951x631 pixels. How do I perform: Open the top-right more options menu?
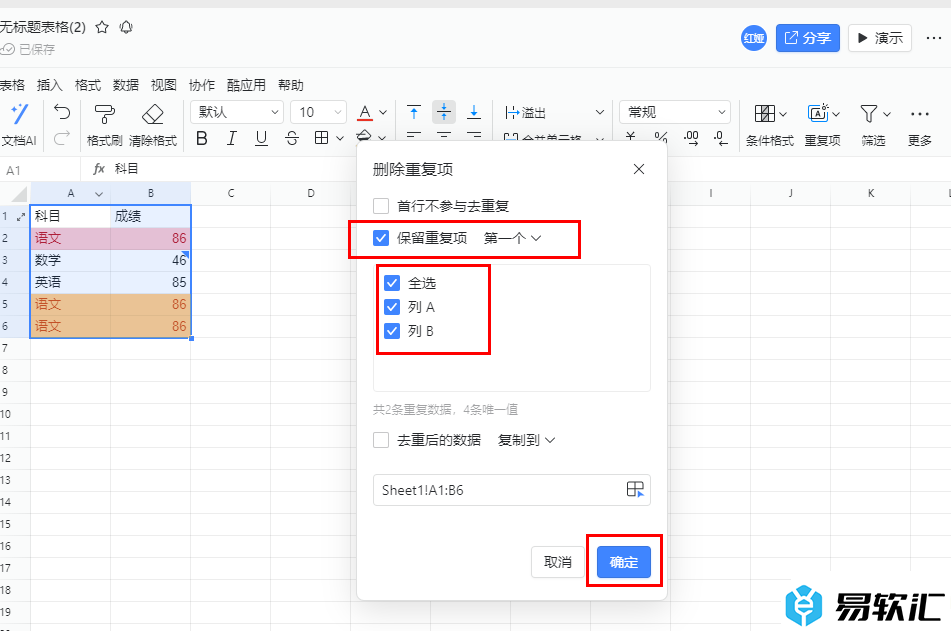(x=934, y=38)
